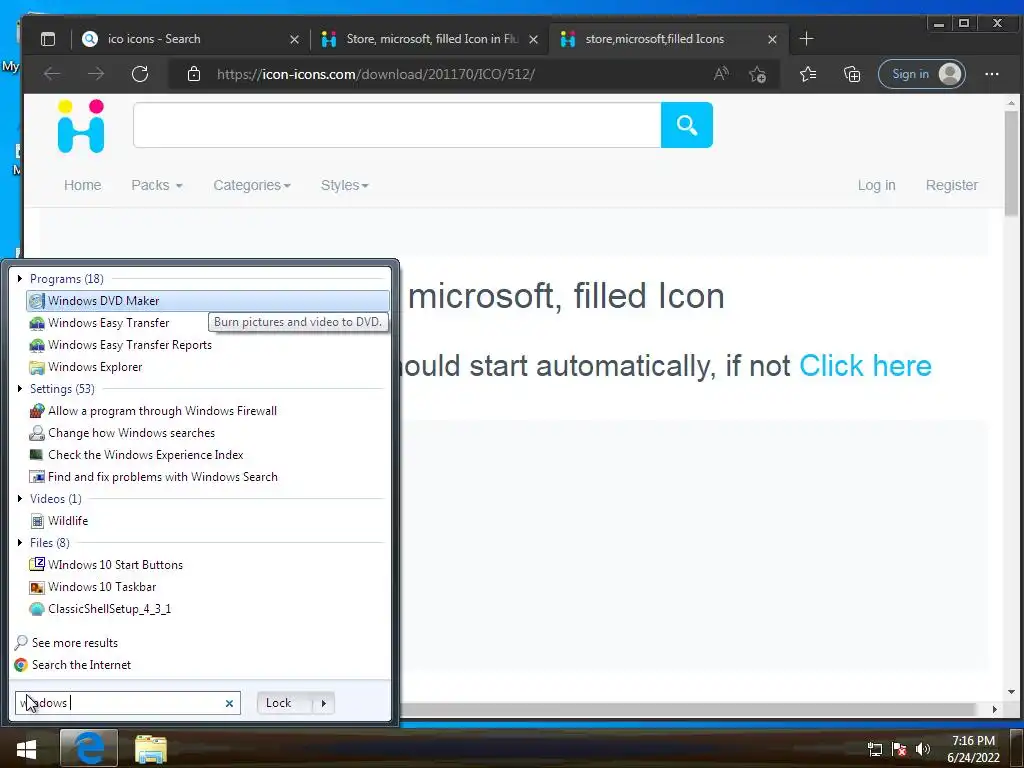Open Edge settings and more menu
Screen dimensions: 1024x768
tap(991, 74)
